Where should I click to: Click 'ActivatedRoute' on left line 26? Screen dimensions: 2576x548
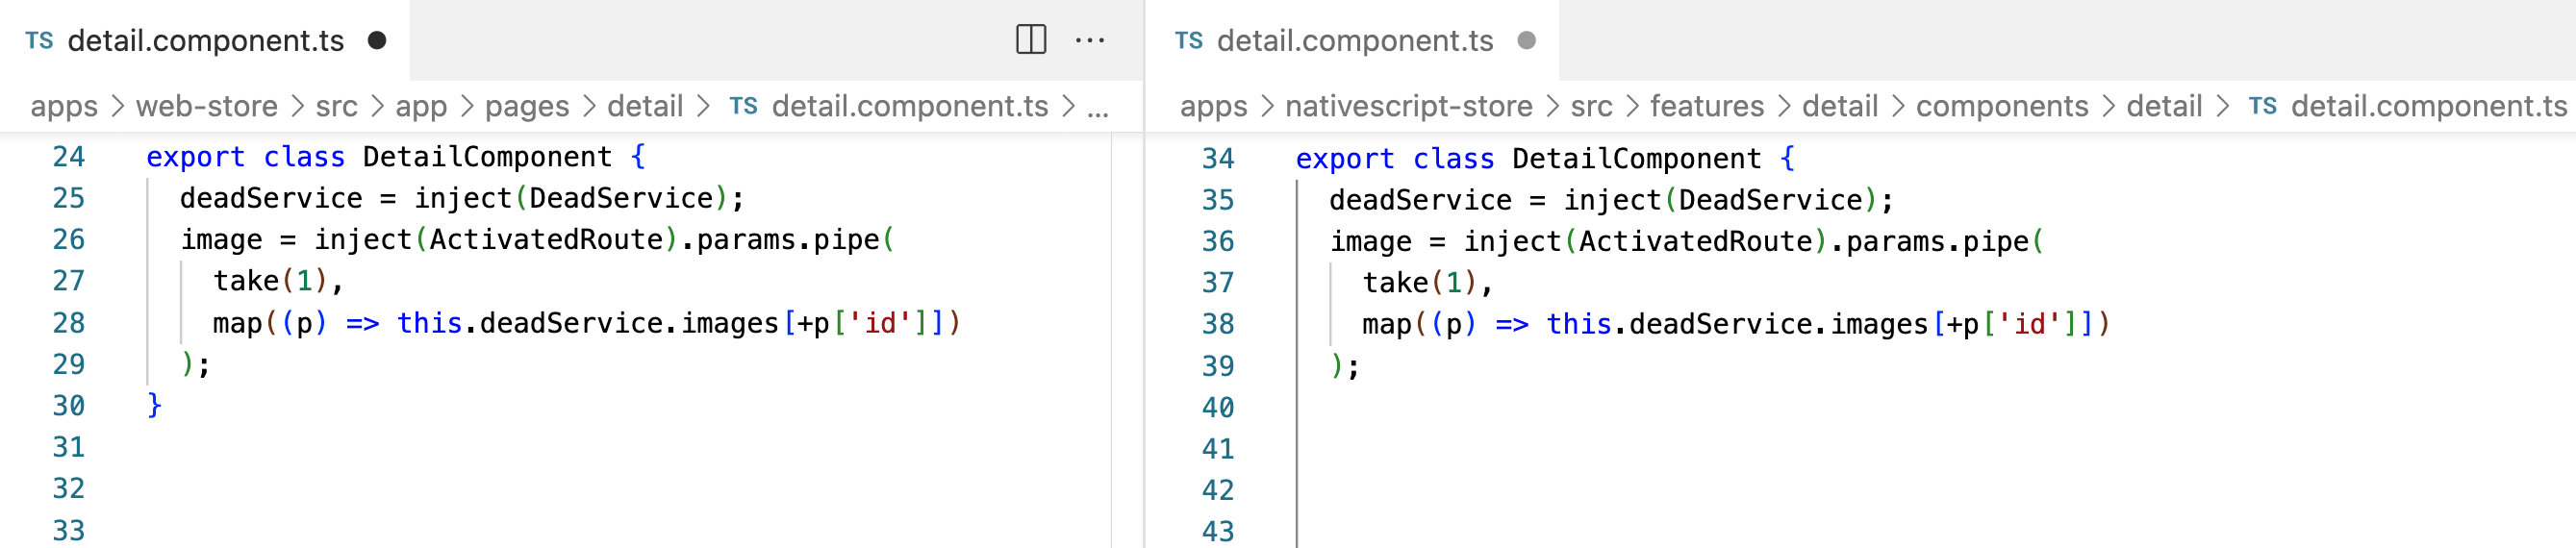pos(546,240)
